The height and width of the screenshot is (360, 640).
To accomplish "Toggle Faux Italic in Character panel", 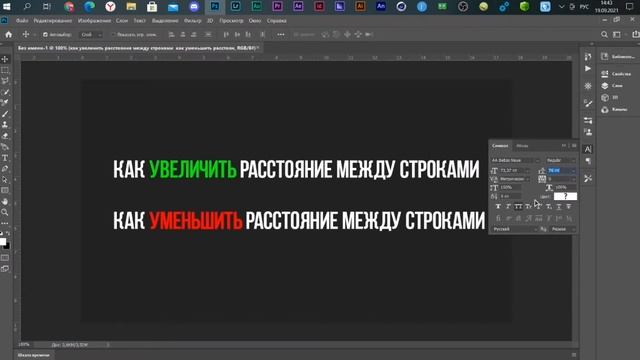I will [x=508, y=207].
